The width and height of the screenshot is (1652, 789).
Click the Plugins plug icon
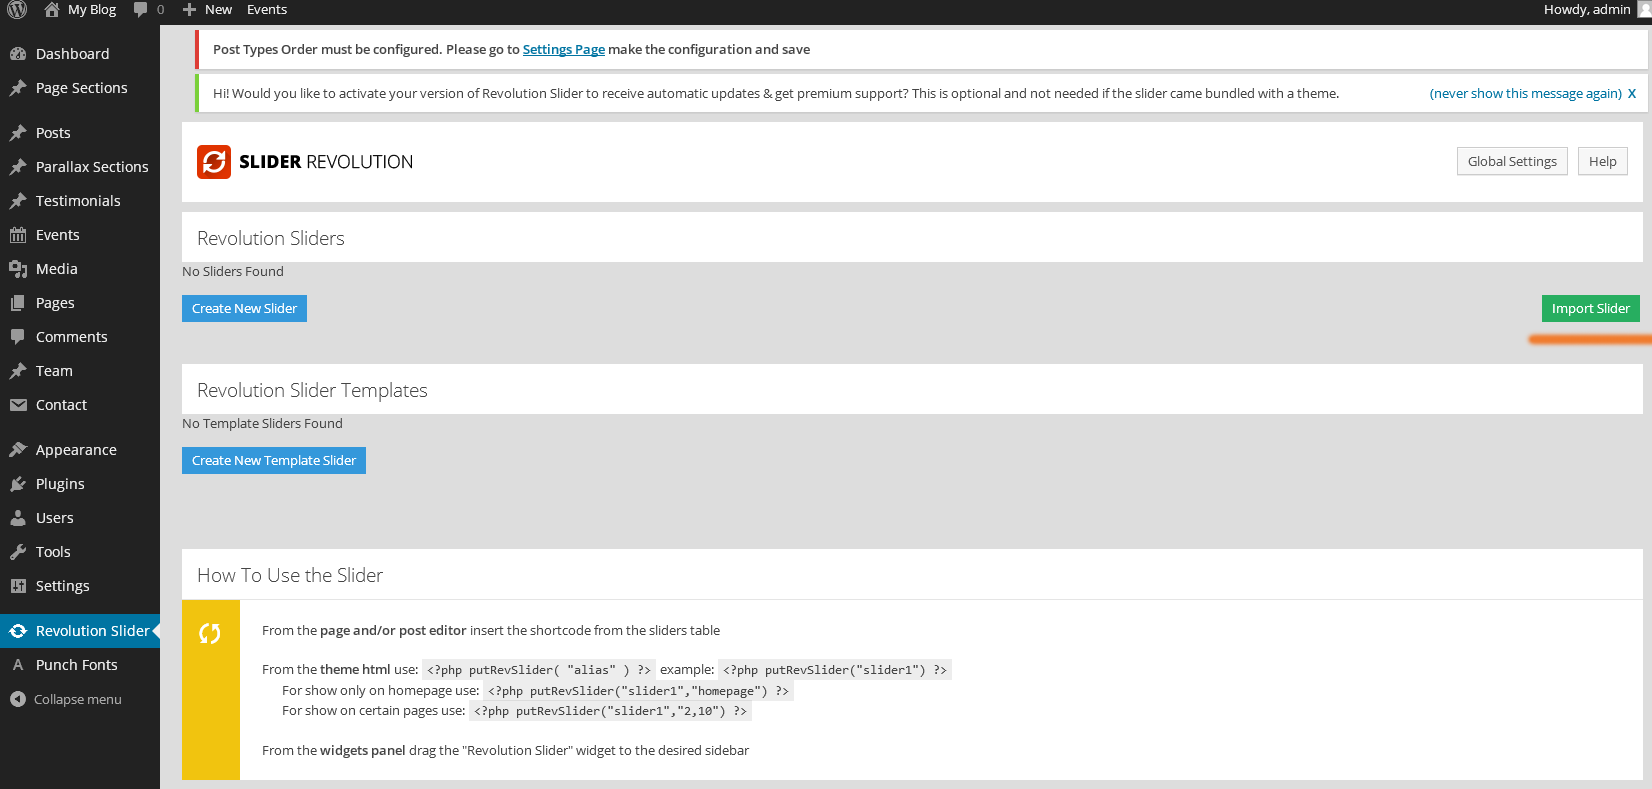18,484
